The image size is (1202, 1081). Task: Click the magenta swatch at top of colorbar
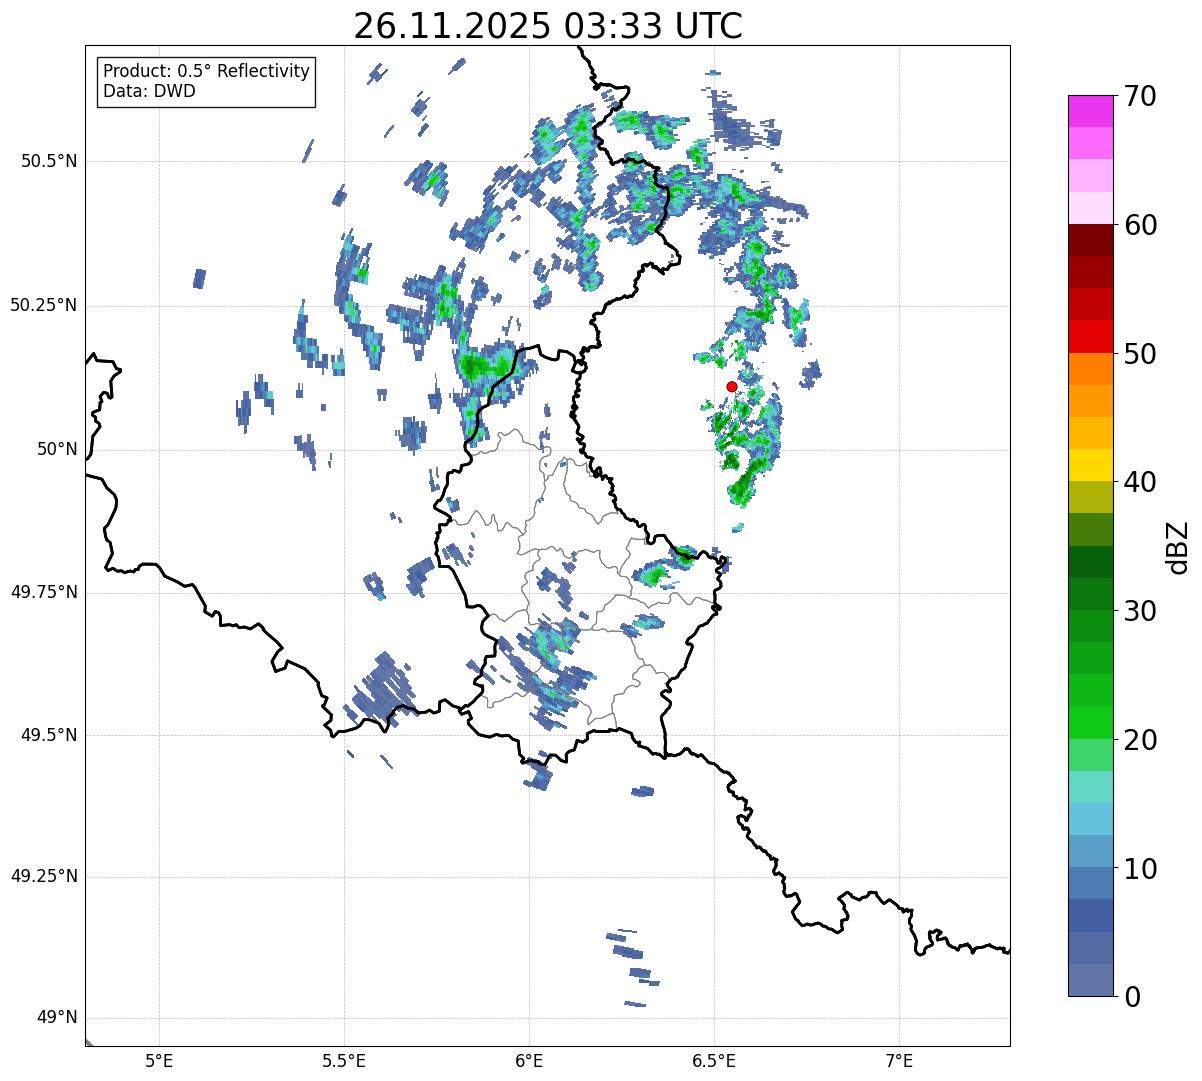pyautogui.click(x=1090, y=111)
